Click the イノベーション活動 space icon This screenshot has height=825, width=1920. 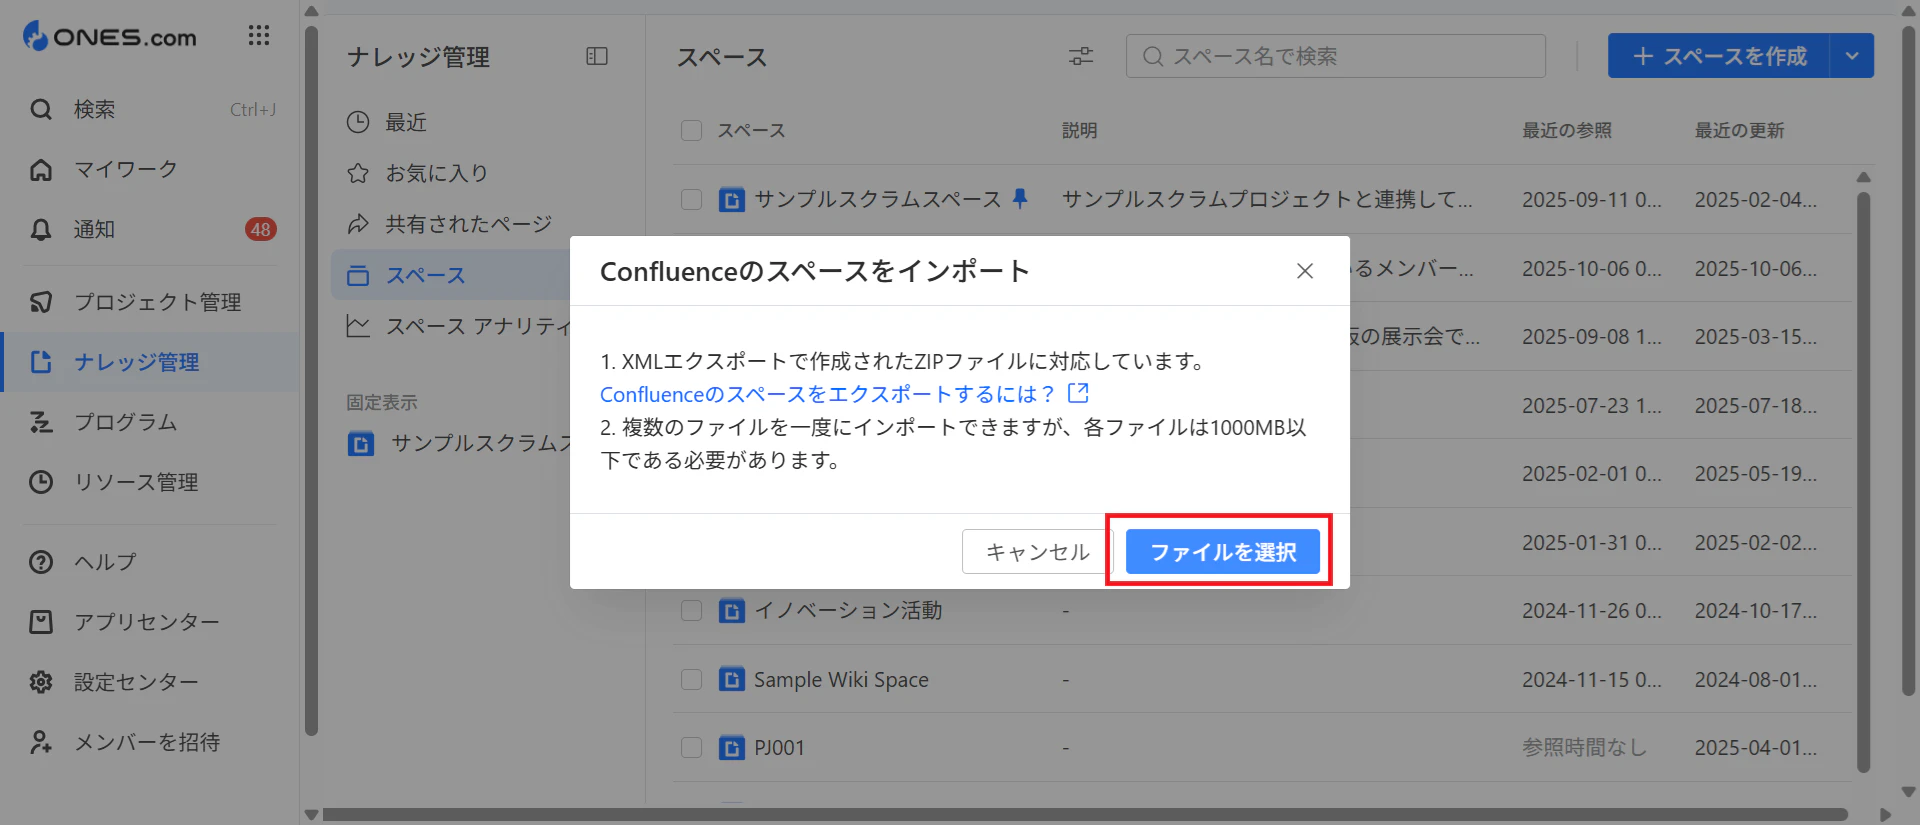coord(732,611)
